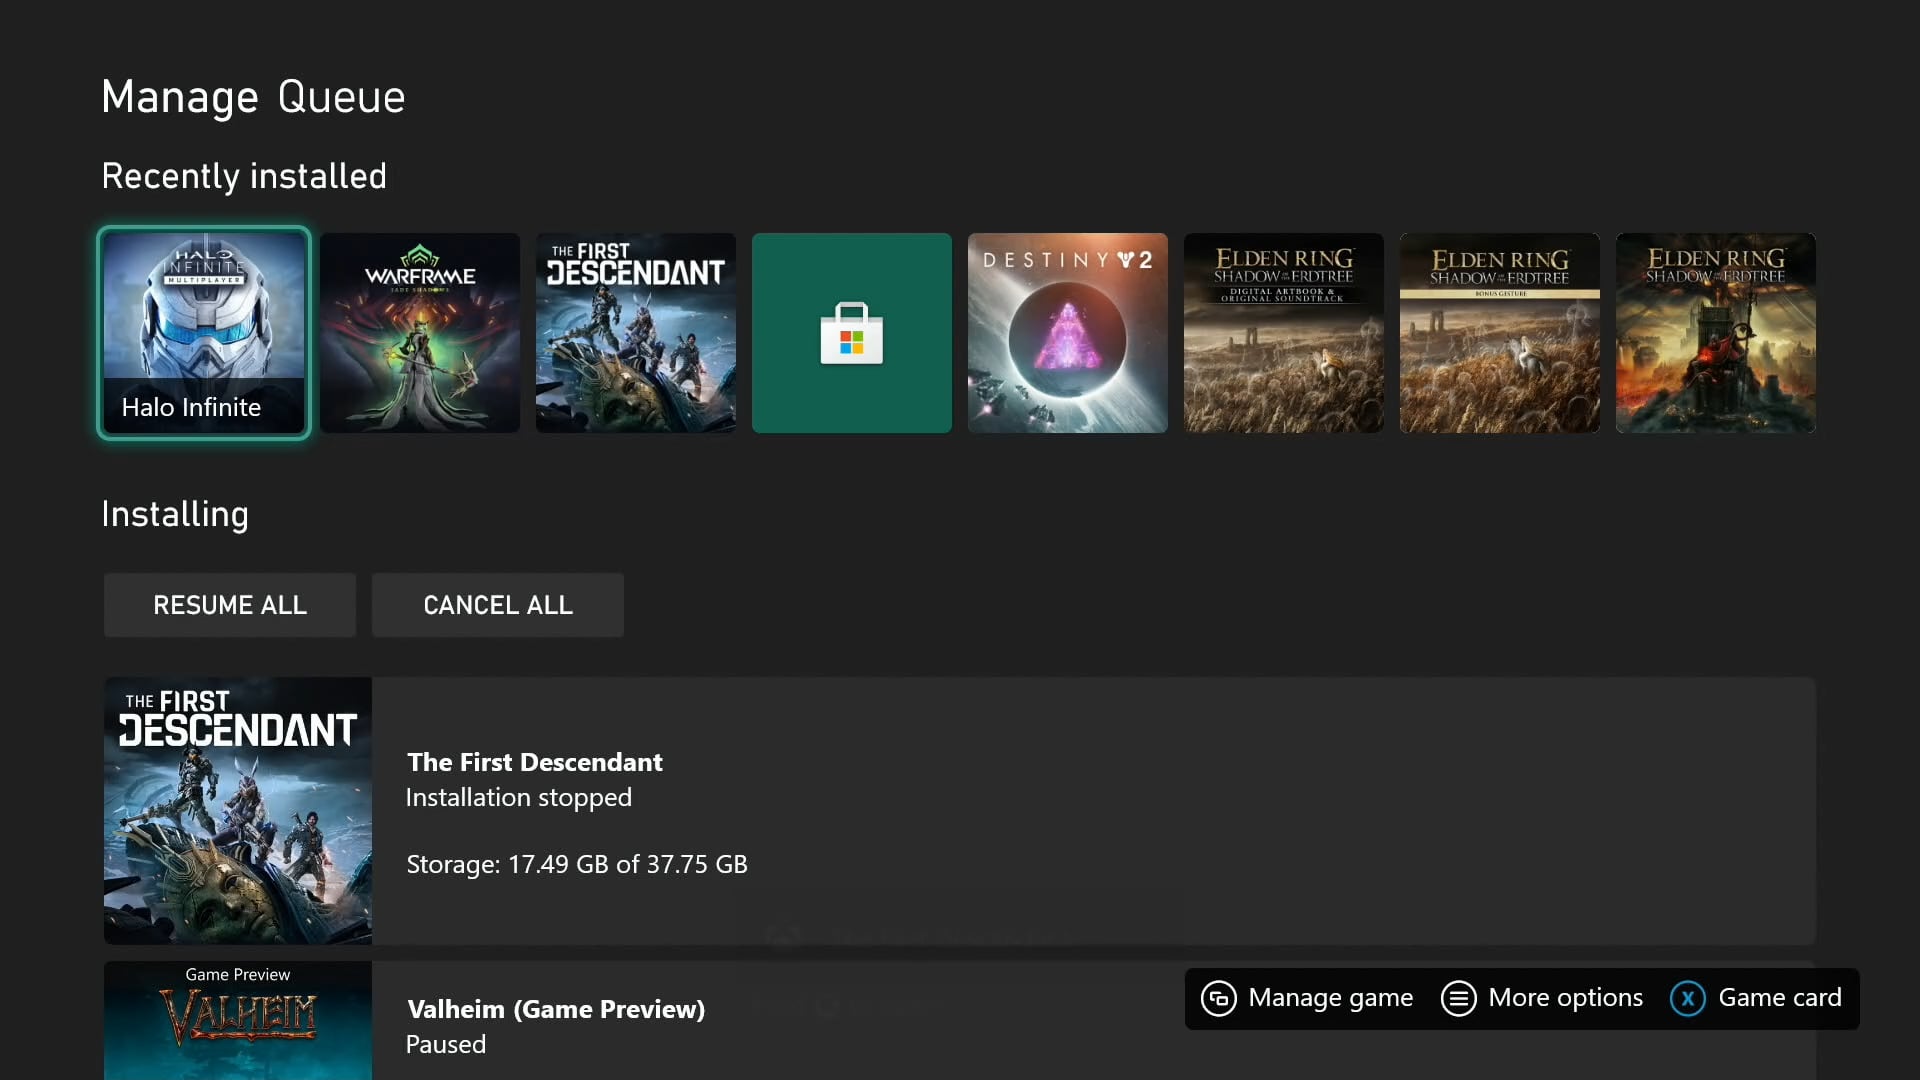Select Elden Ring Bonus Gesture tile
Screen dimensions: 1920x1080
pyautogui.click(x=1500, y=333)
